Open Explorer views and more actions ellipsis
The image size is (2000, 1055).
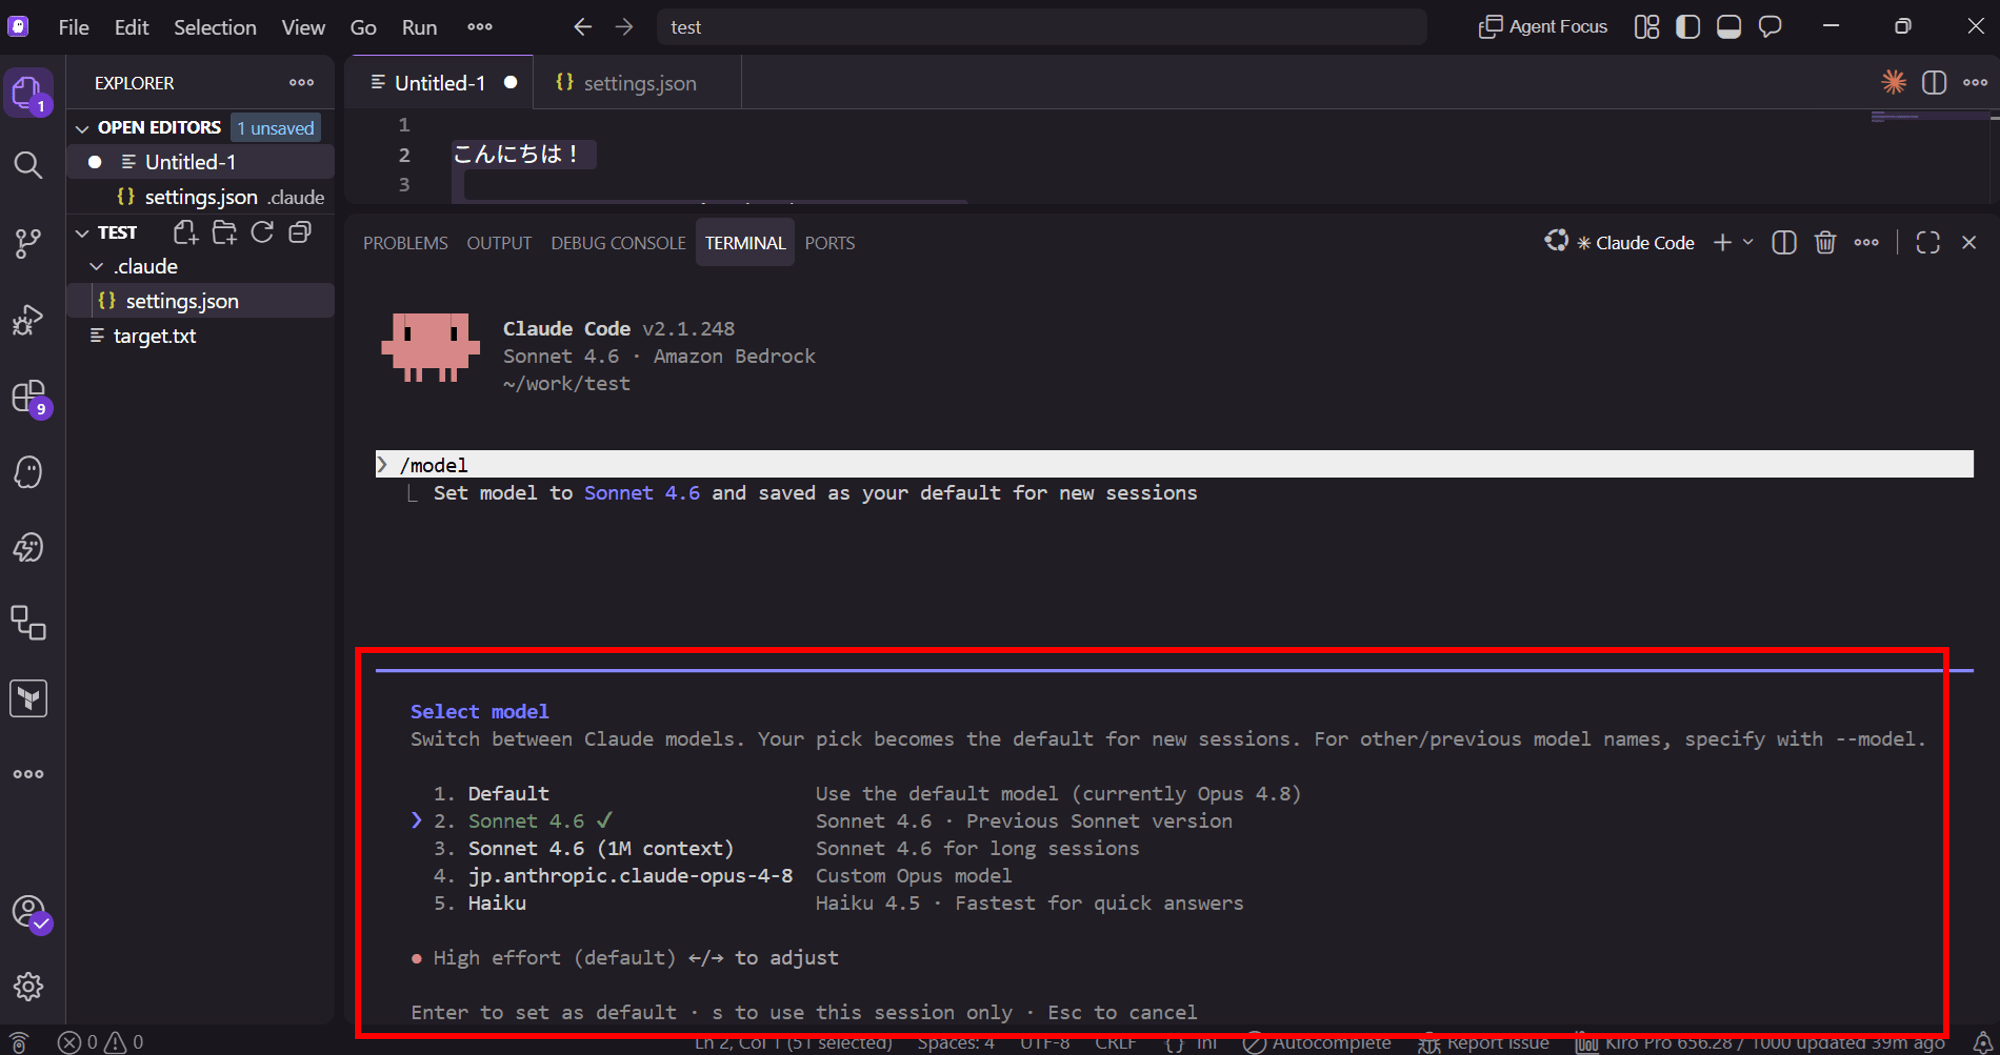pyautogui.click(x=301, y=83)
